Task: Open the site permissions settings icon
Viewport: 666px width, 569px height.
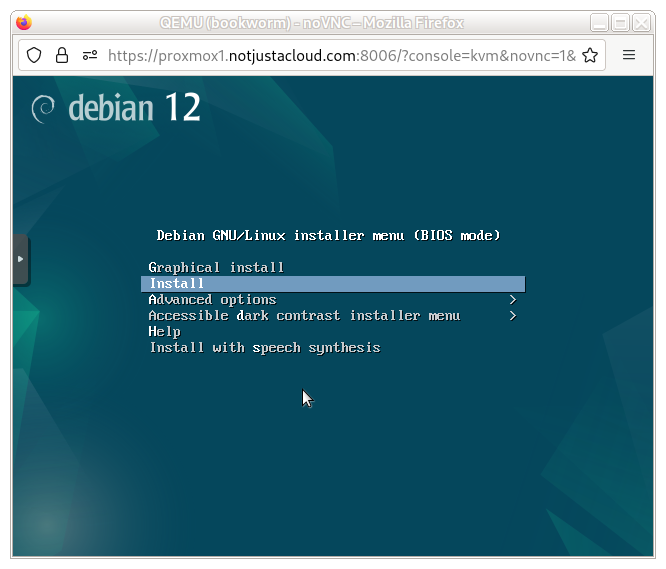Action: pos(90,55)
